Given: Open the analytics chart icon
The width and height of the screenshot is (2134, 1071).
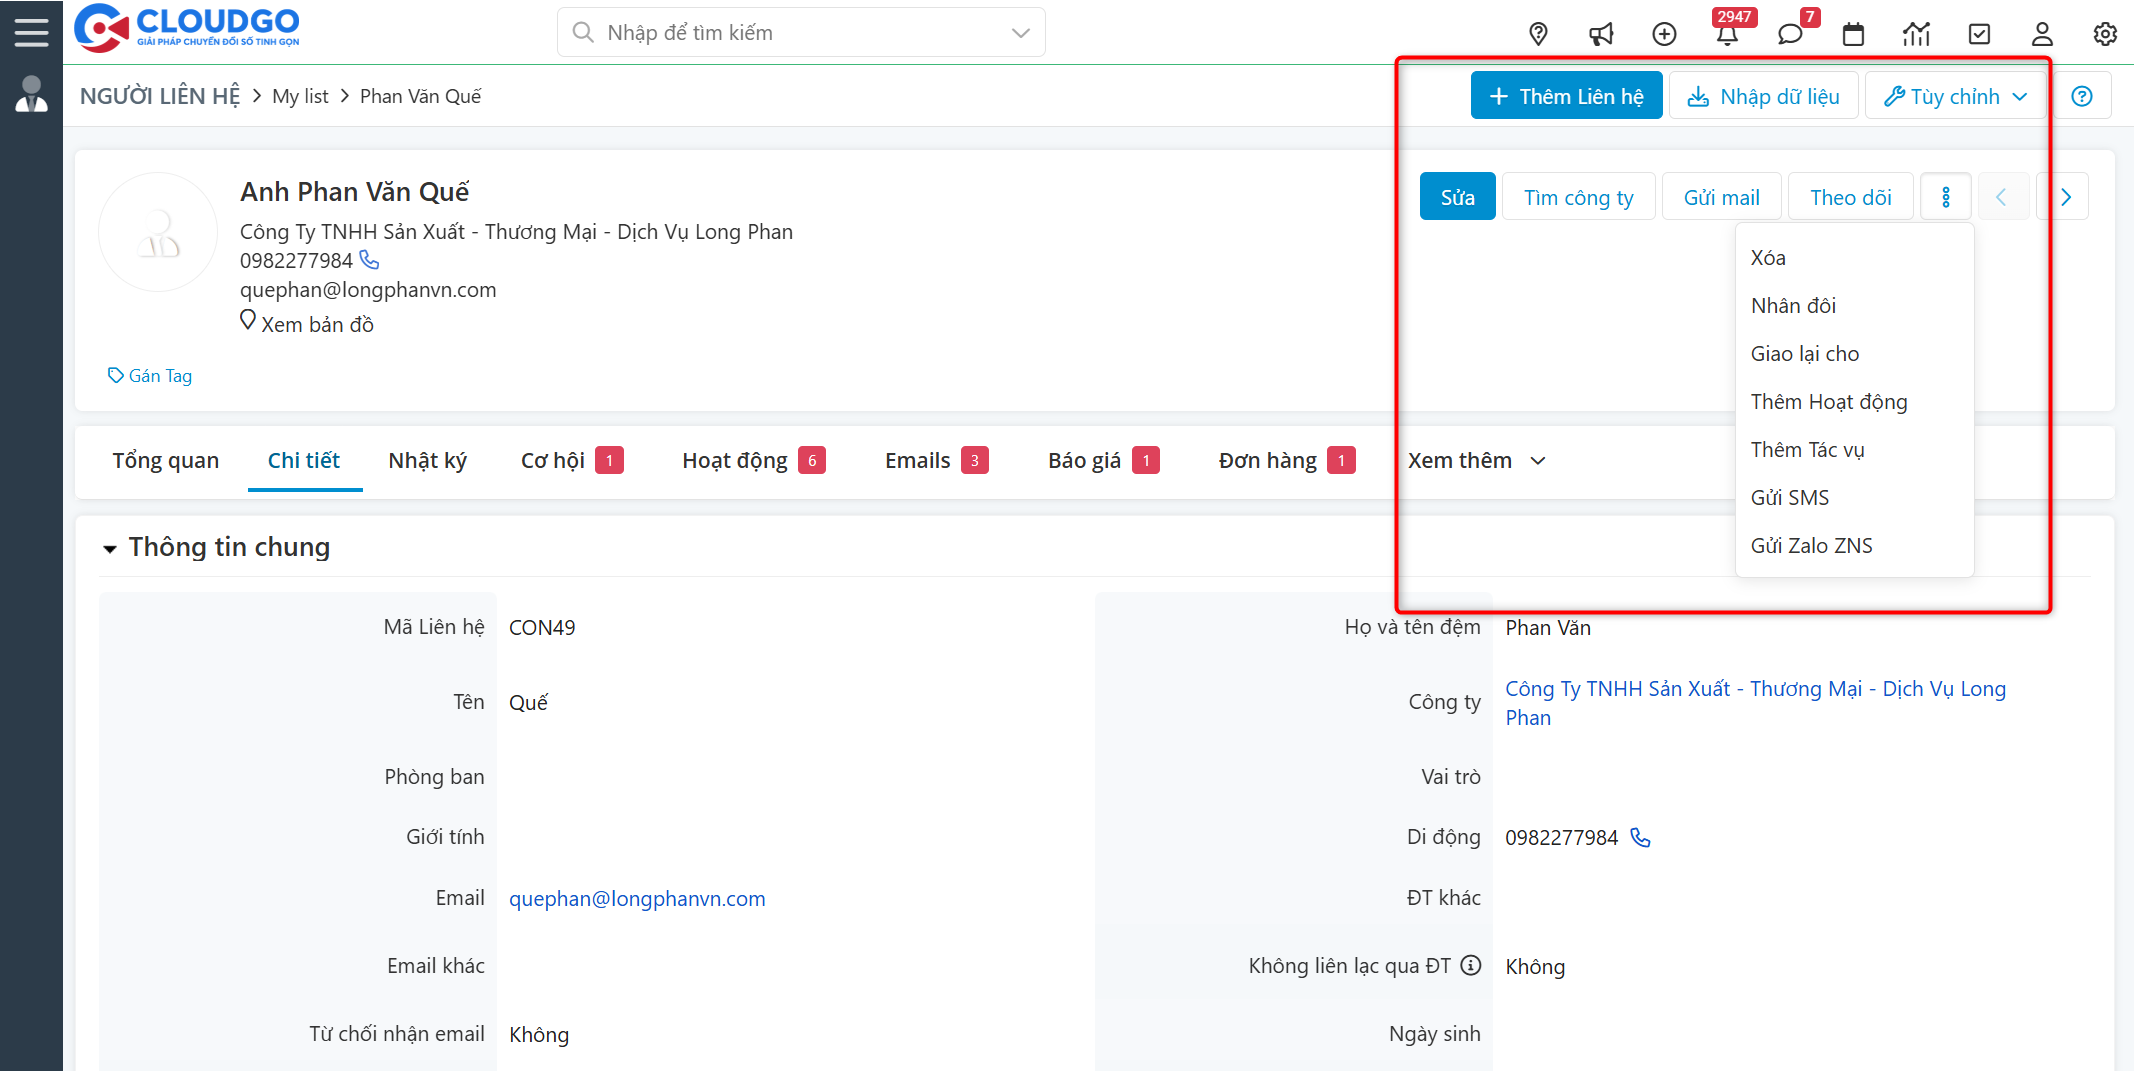Looking at the screenshot, I should tap(1917, 33).
